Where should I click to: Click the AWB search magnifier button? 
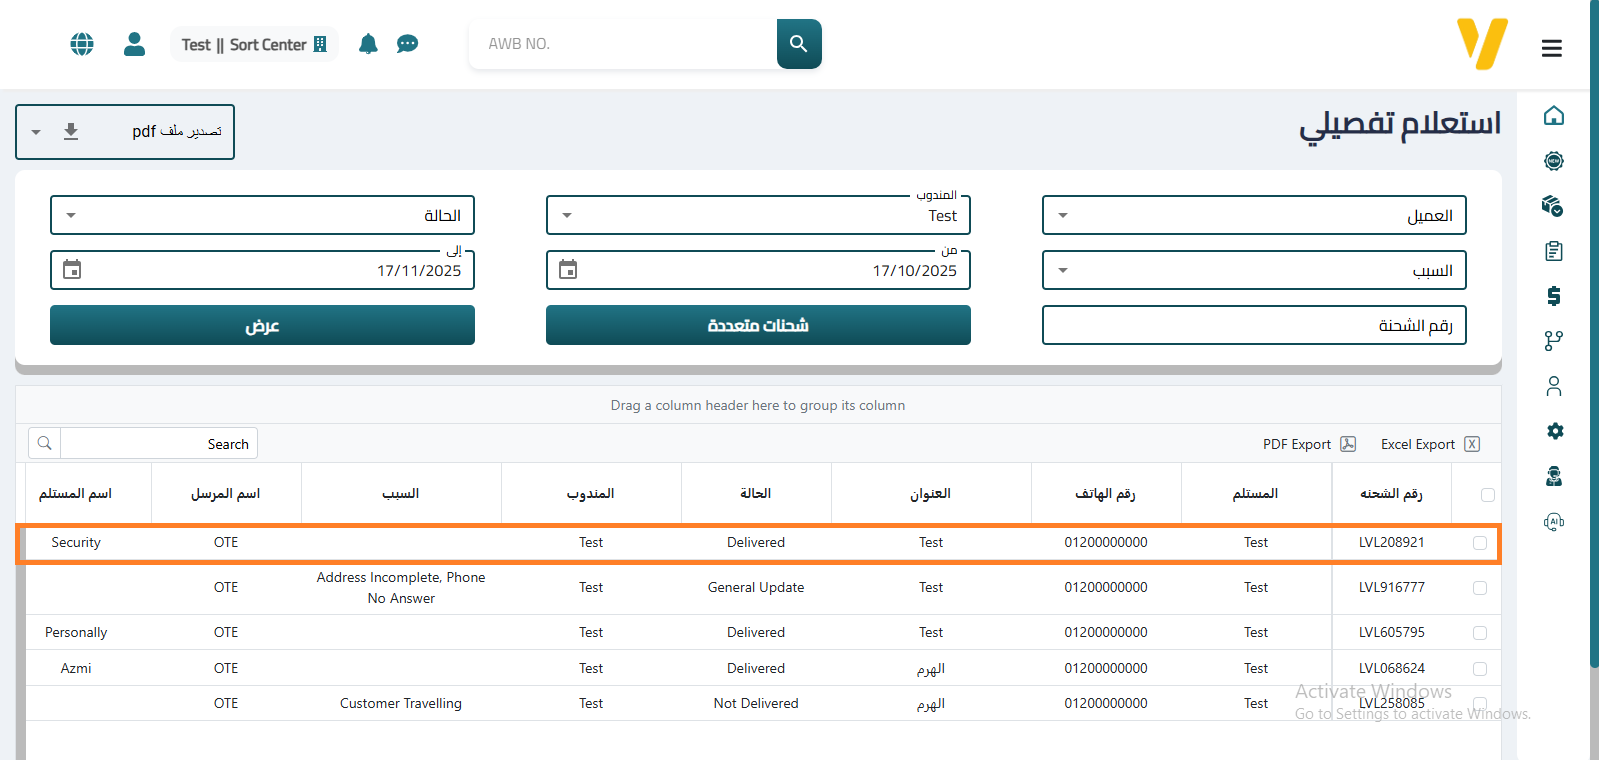tap(798, 44)
